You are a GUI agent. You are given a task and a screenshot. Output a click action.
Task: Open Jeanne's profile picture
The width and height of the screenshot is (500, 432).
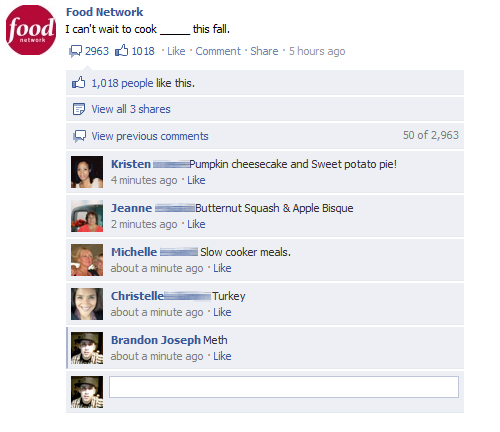click(87, 216)
